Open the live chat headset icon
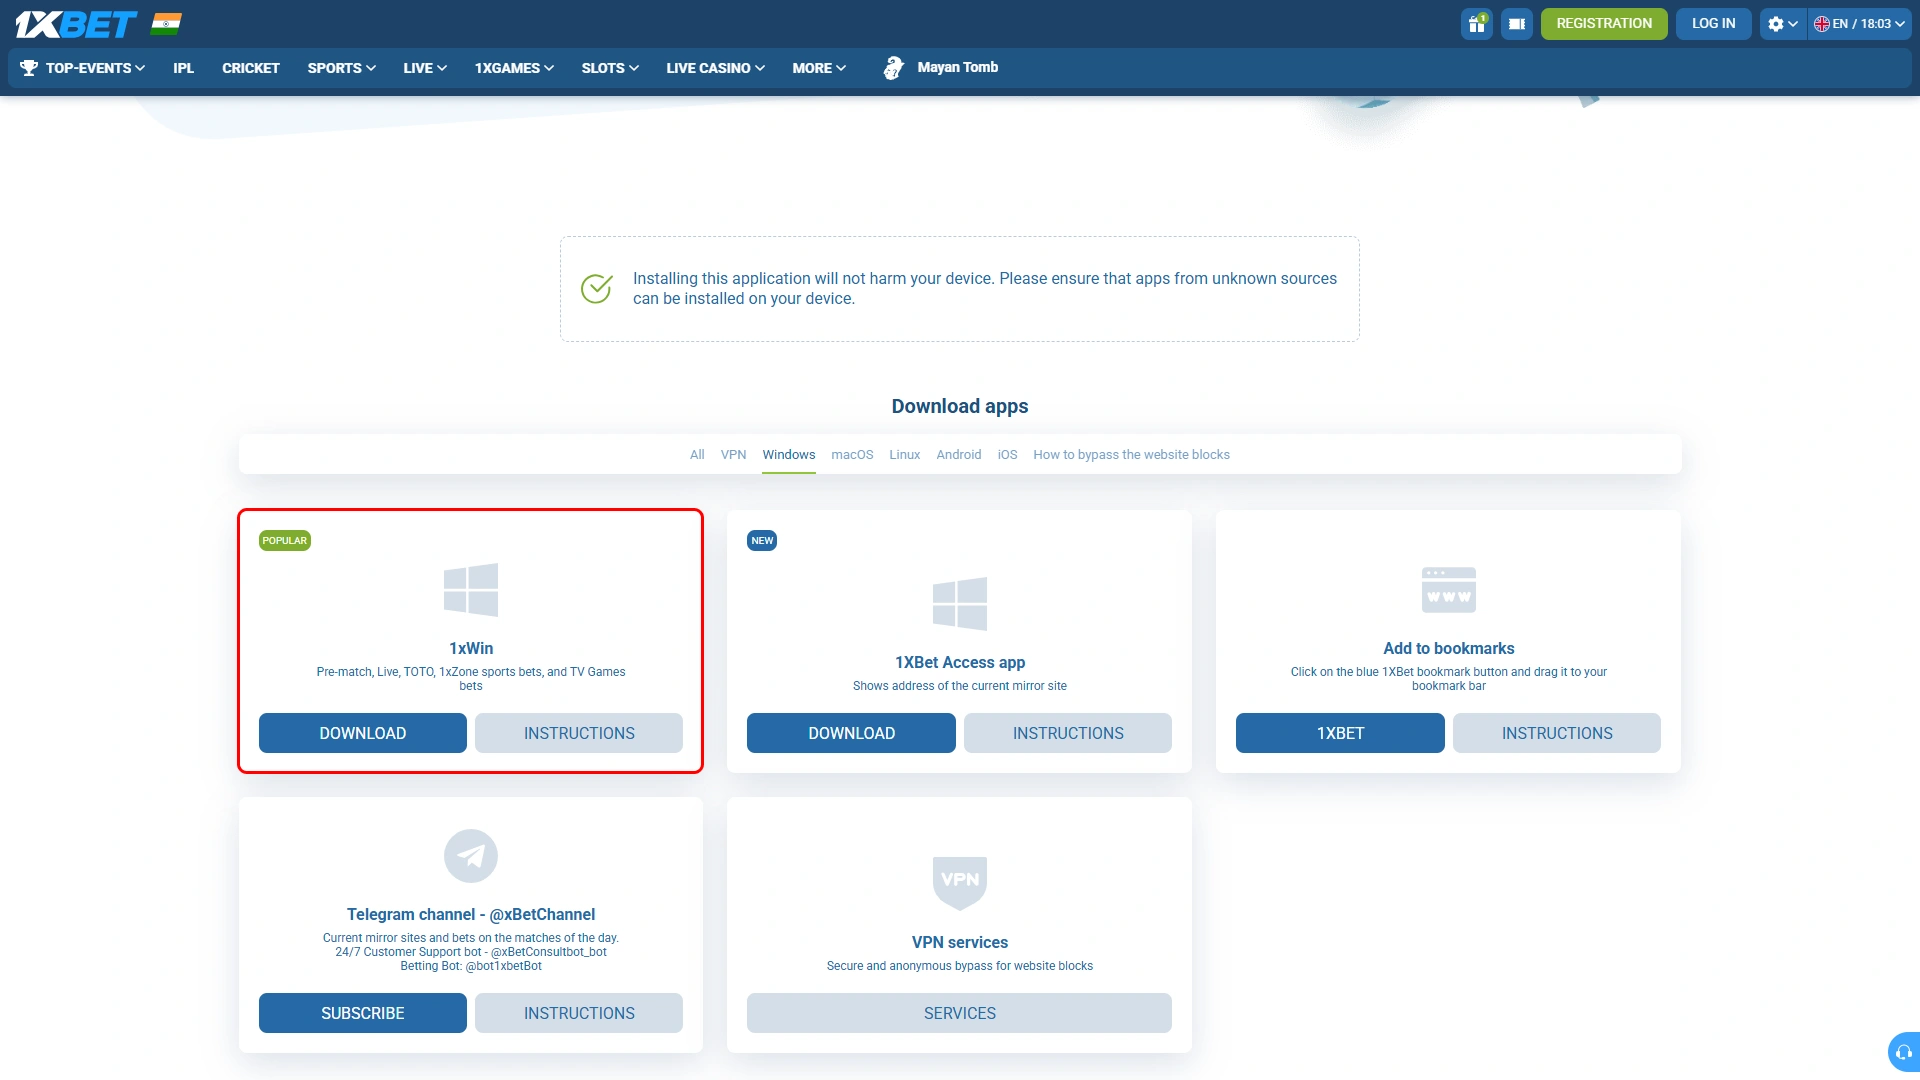This screenshot has width=1920, height=1080. point(1904,1052)
